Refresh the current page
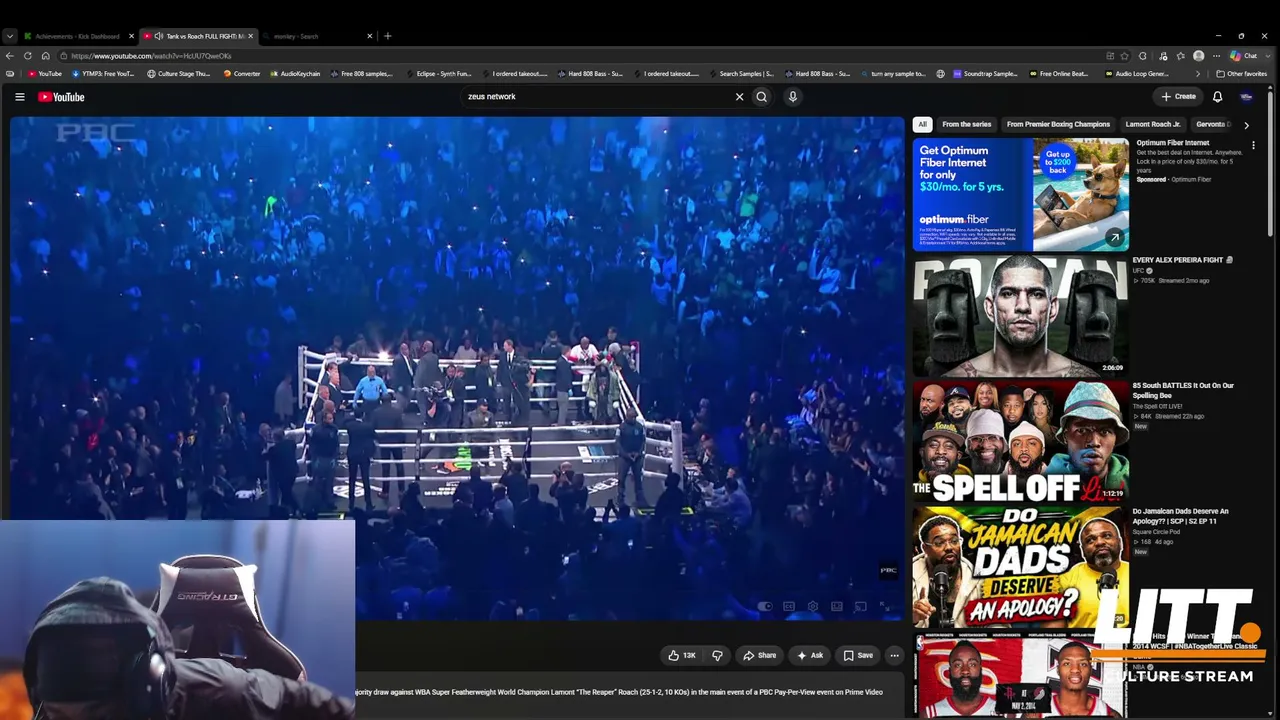This screenshot has width=1280, height=720. pos(27,56)
